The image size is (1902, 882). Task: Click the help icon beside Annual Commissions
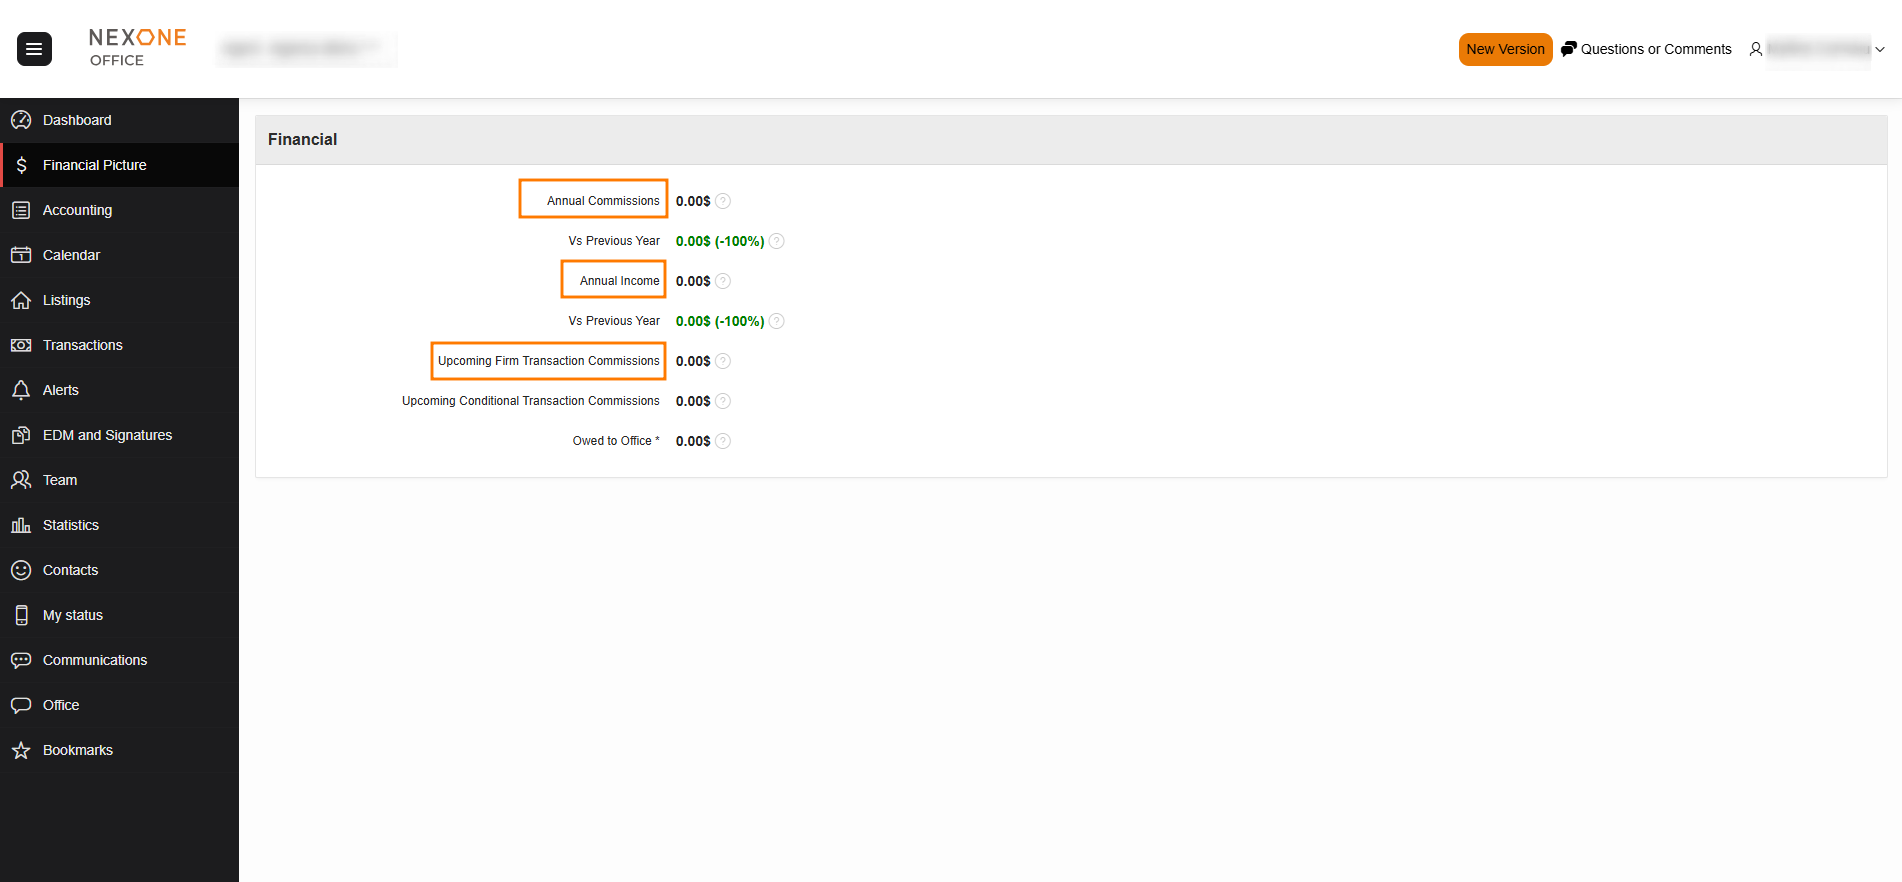[723, 201]
